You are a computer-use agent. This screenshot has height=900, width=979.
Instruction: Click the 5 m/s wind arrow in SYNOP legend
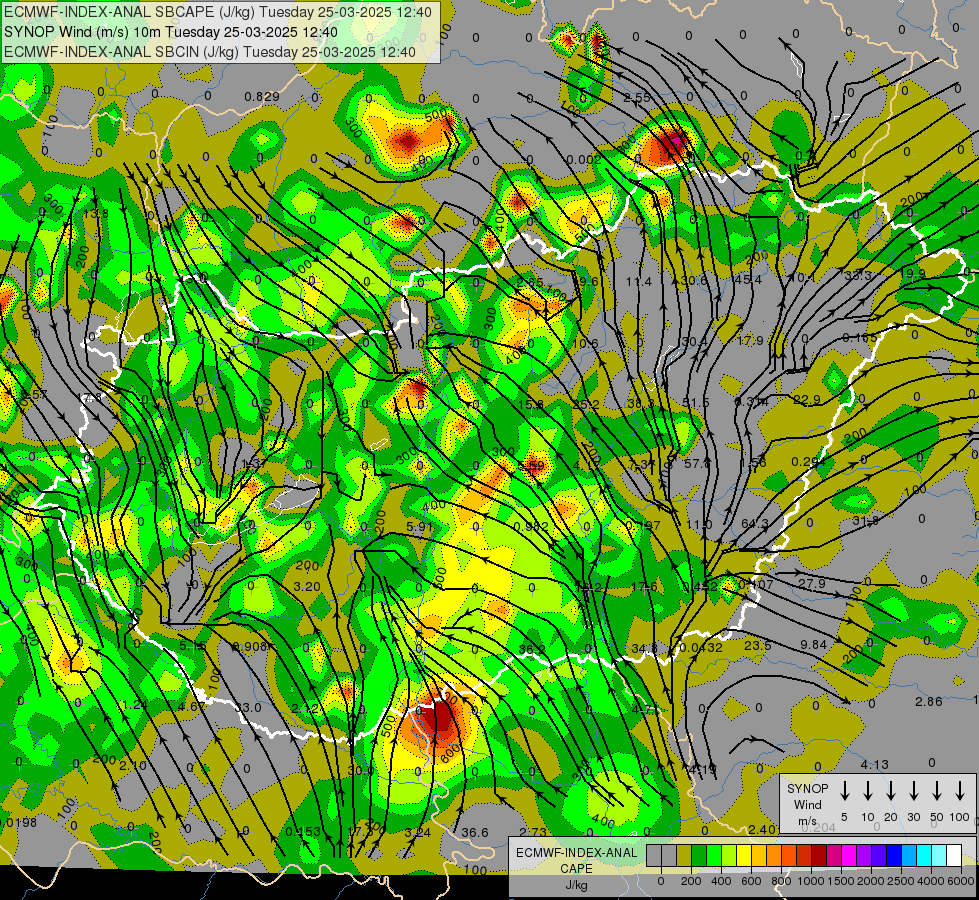(844, 790)
